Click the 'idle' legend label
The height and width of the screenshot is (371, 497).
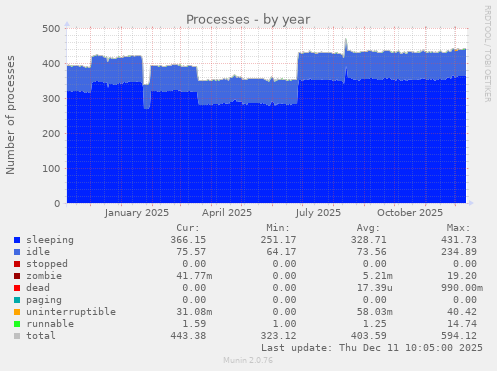point(38,252)
